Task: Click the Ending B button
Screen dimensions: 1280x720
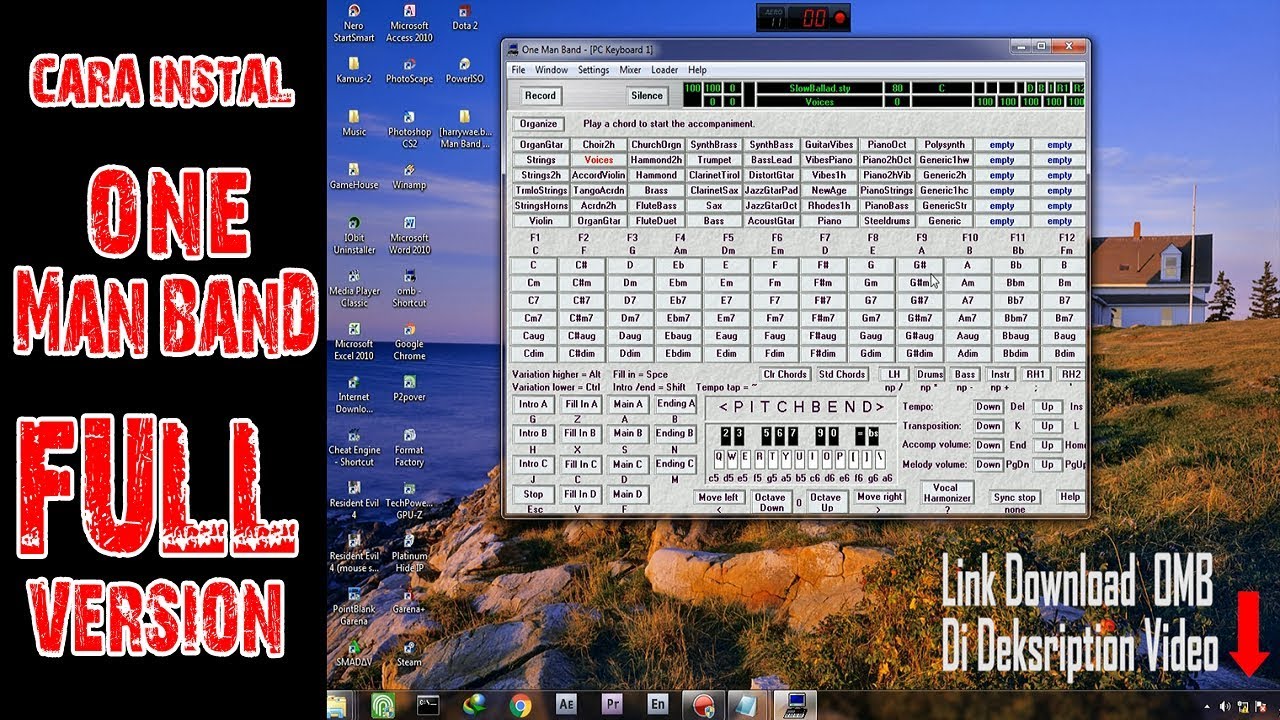Action: tap(675, 434)
